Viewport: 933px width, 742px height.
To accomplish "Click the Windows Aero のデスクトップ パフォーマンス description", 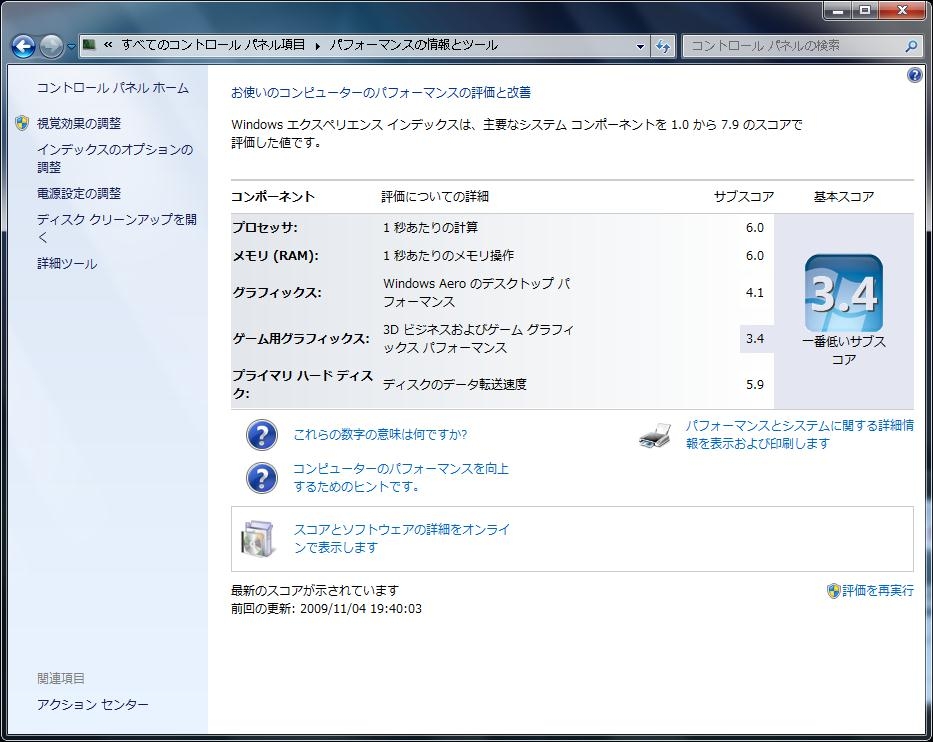I will click(x=477, y=293).
